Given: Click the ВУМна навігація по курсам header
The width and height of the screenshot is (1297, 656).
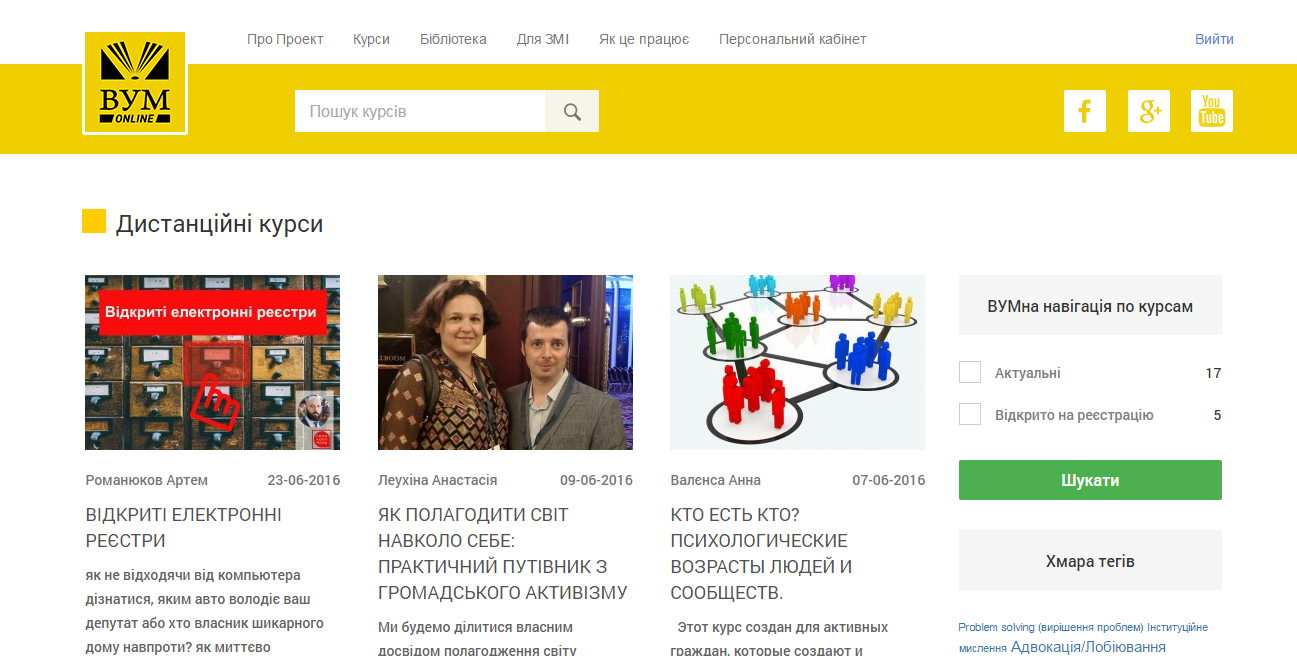Looking at the screenshot, I should pyautogui.click(x=1090, y=305).
